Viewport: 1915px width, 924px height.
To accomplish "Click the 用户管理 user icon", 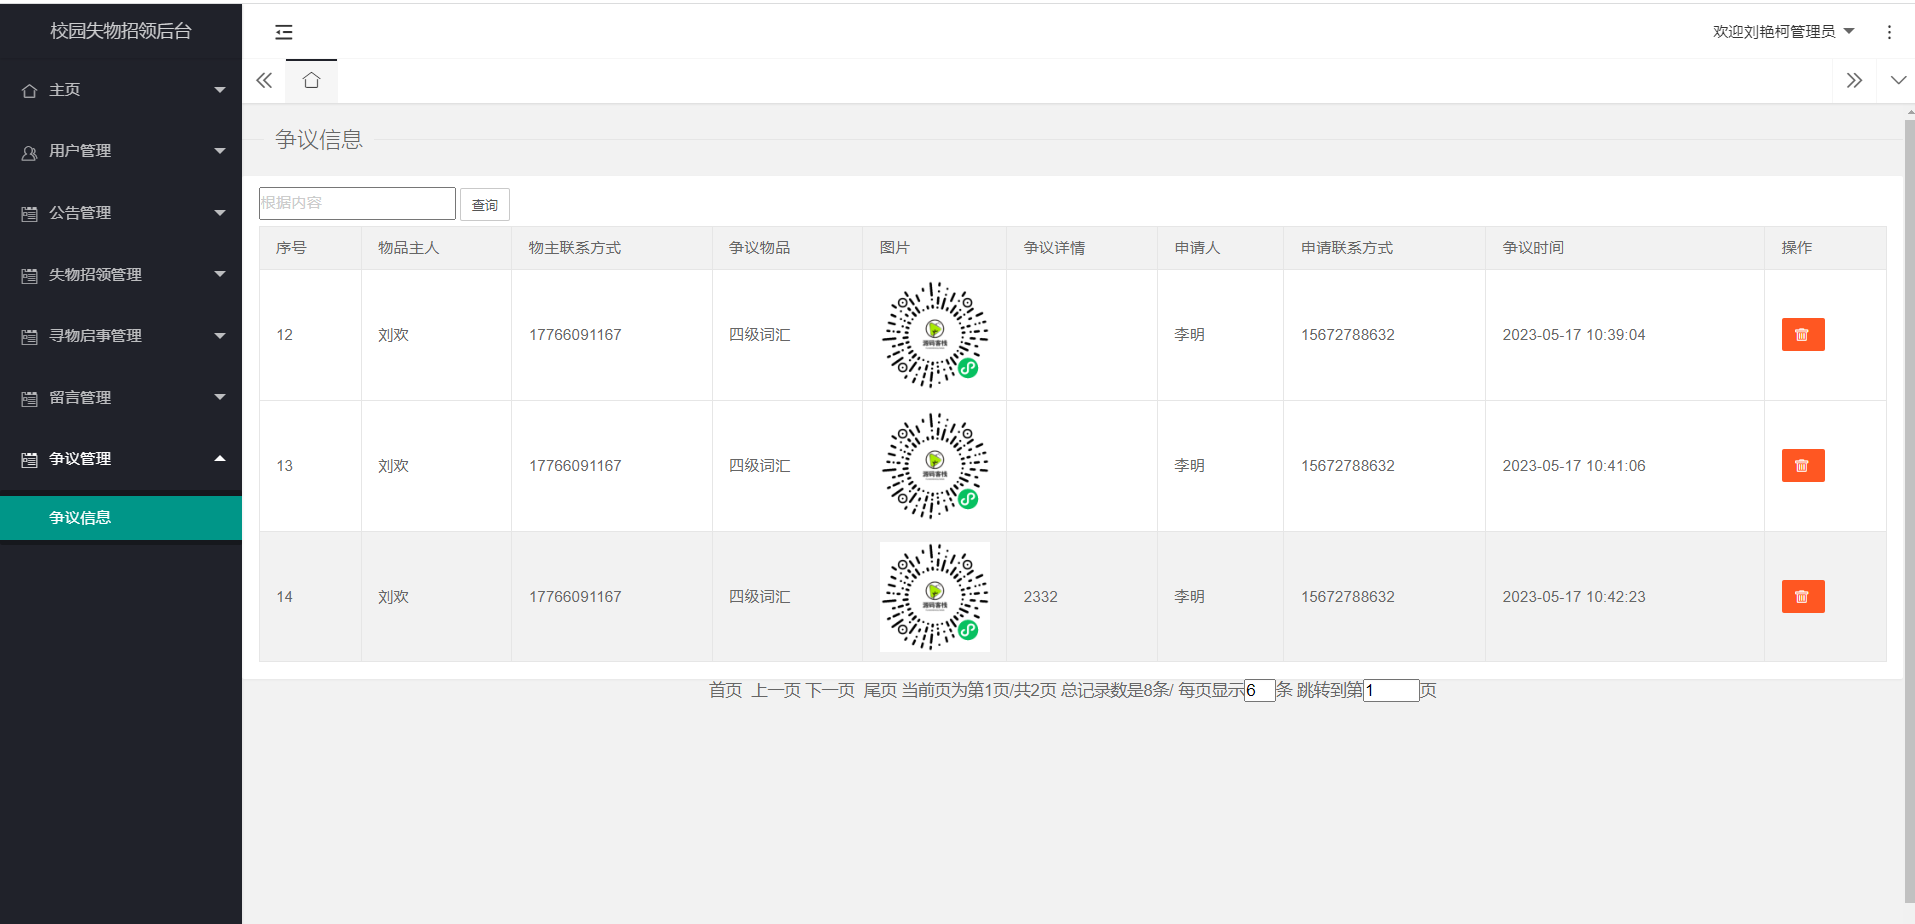I will pos(29,152).
